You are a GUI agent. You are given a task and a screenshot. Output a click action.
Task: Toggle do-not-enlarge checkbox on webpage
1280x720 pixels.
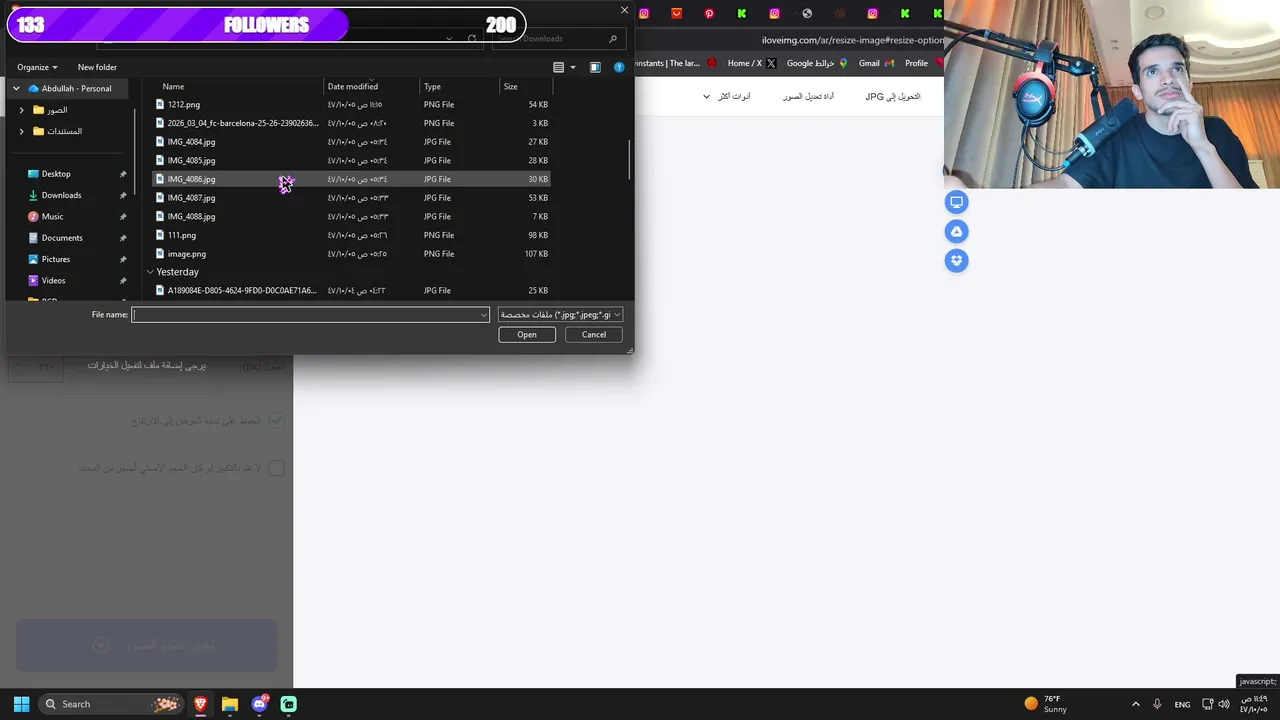(276, 468)
